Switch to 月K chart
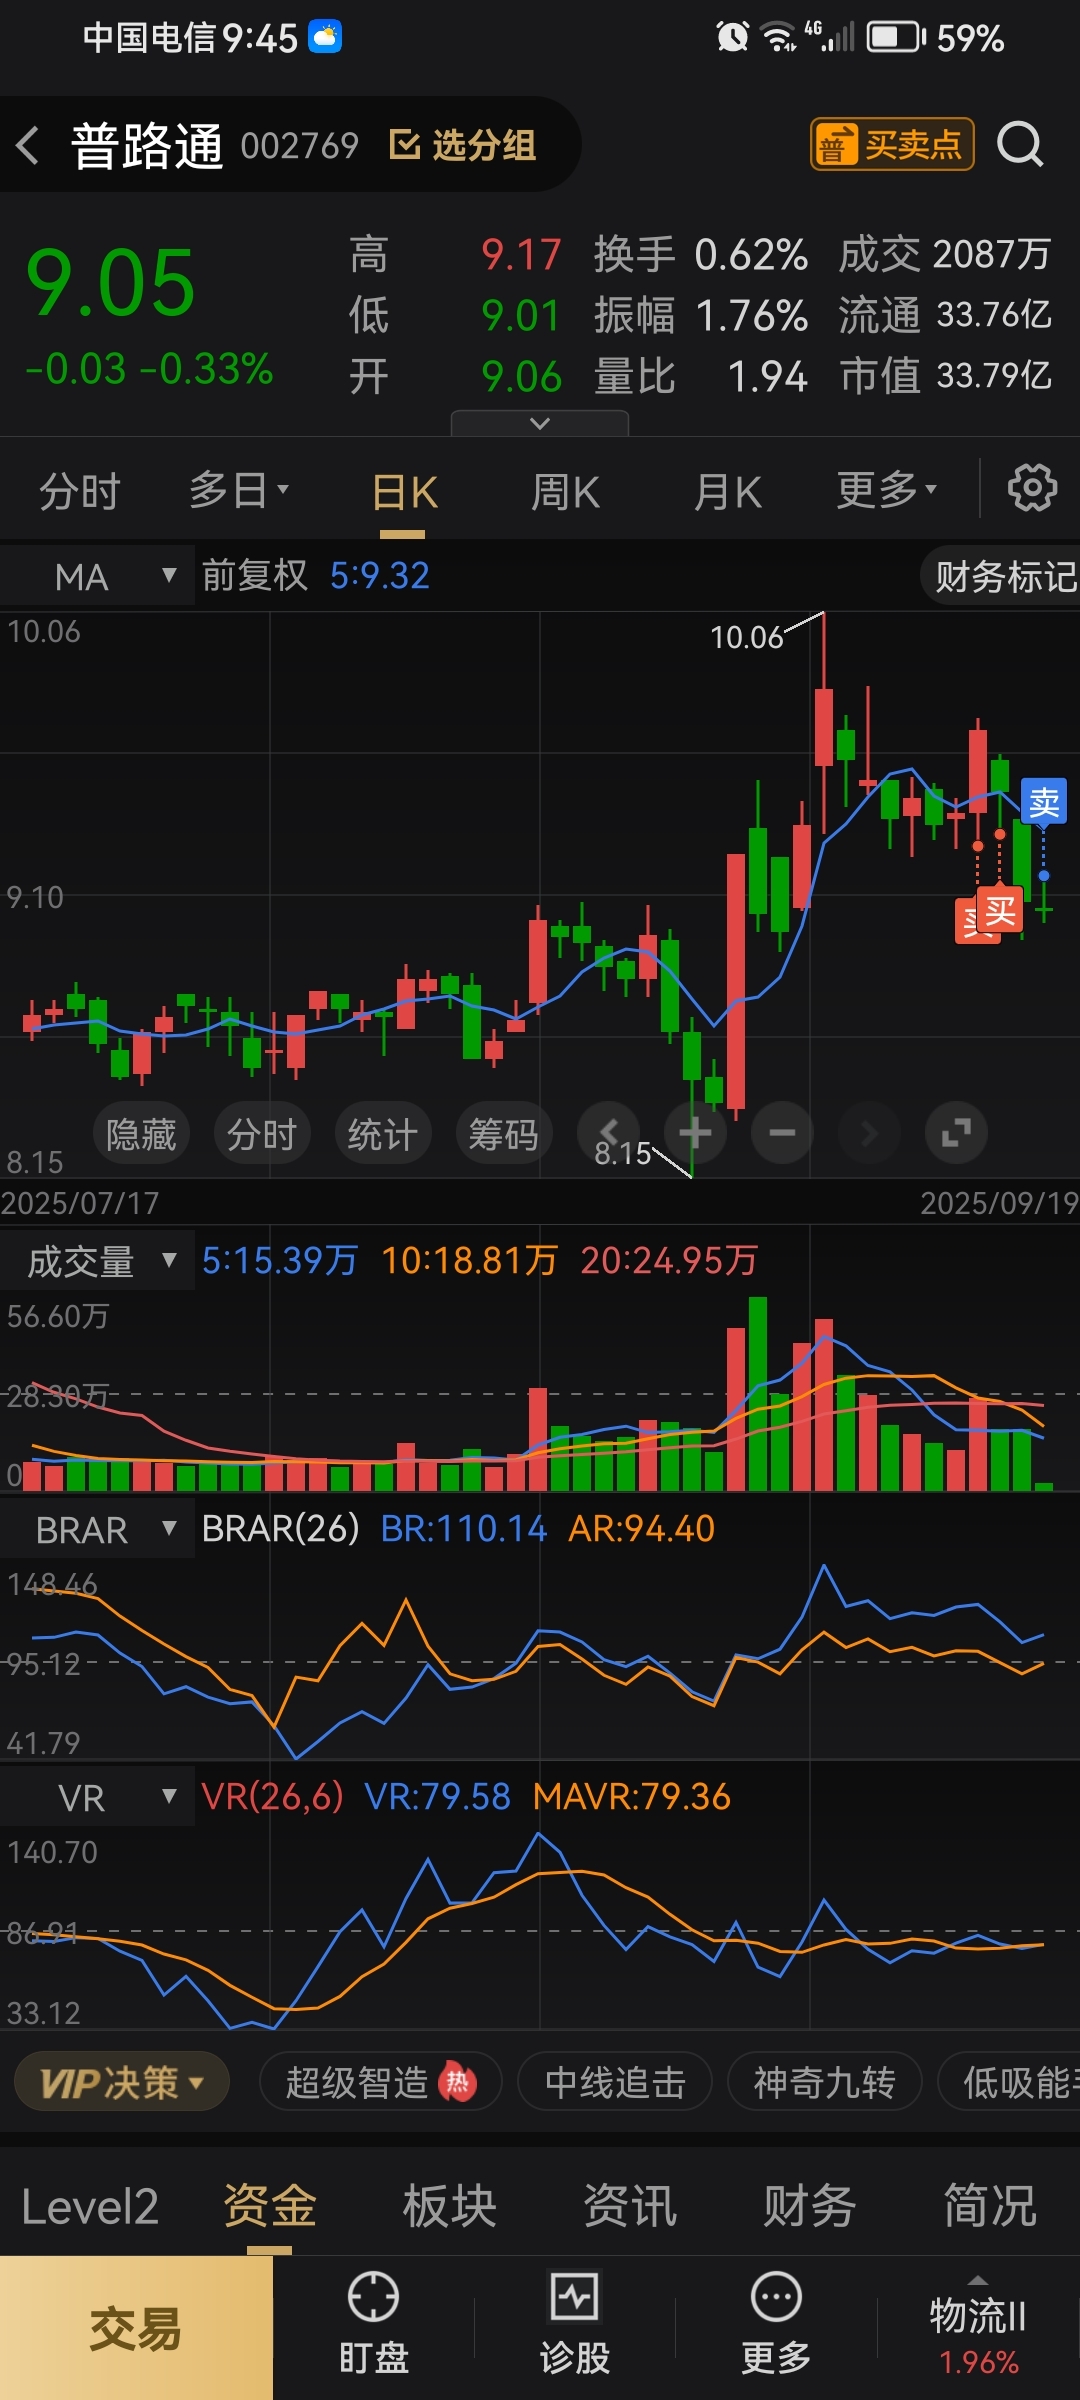 click(x=728, y=492)
